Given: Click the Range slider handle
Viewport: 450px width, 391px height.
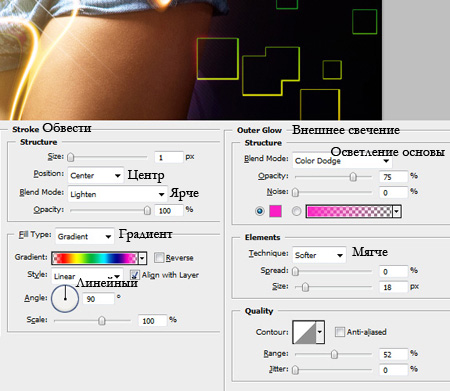Looking at the screenshot, I should (334, 354).
